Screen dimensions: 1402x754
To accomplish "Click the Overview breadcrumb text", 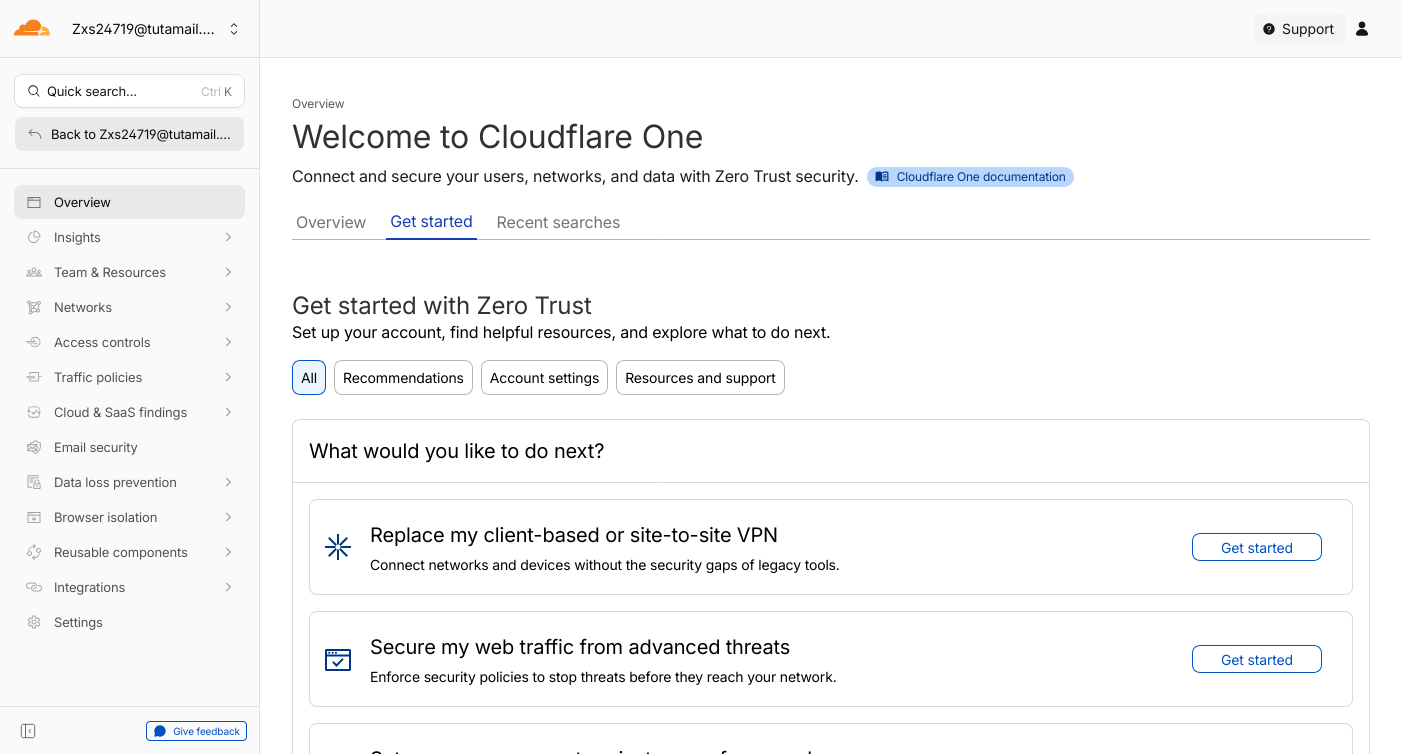I will point(318,104).
